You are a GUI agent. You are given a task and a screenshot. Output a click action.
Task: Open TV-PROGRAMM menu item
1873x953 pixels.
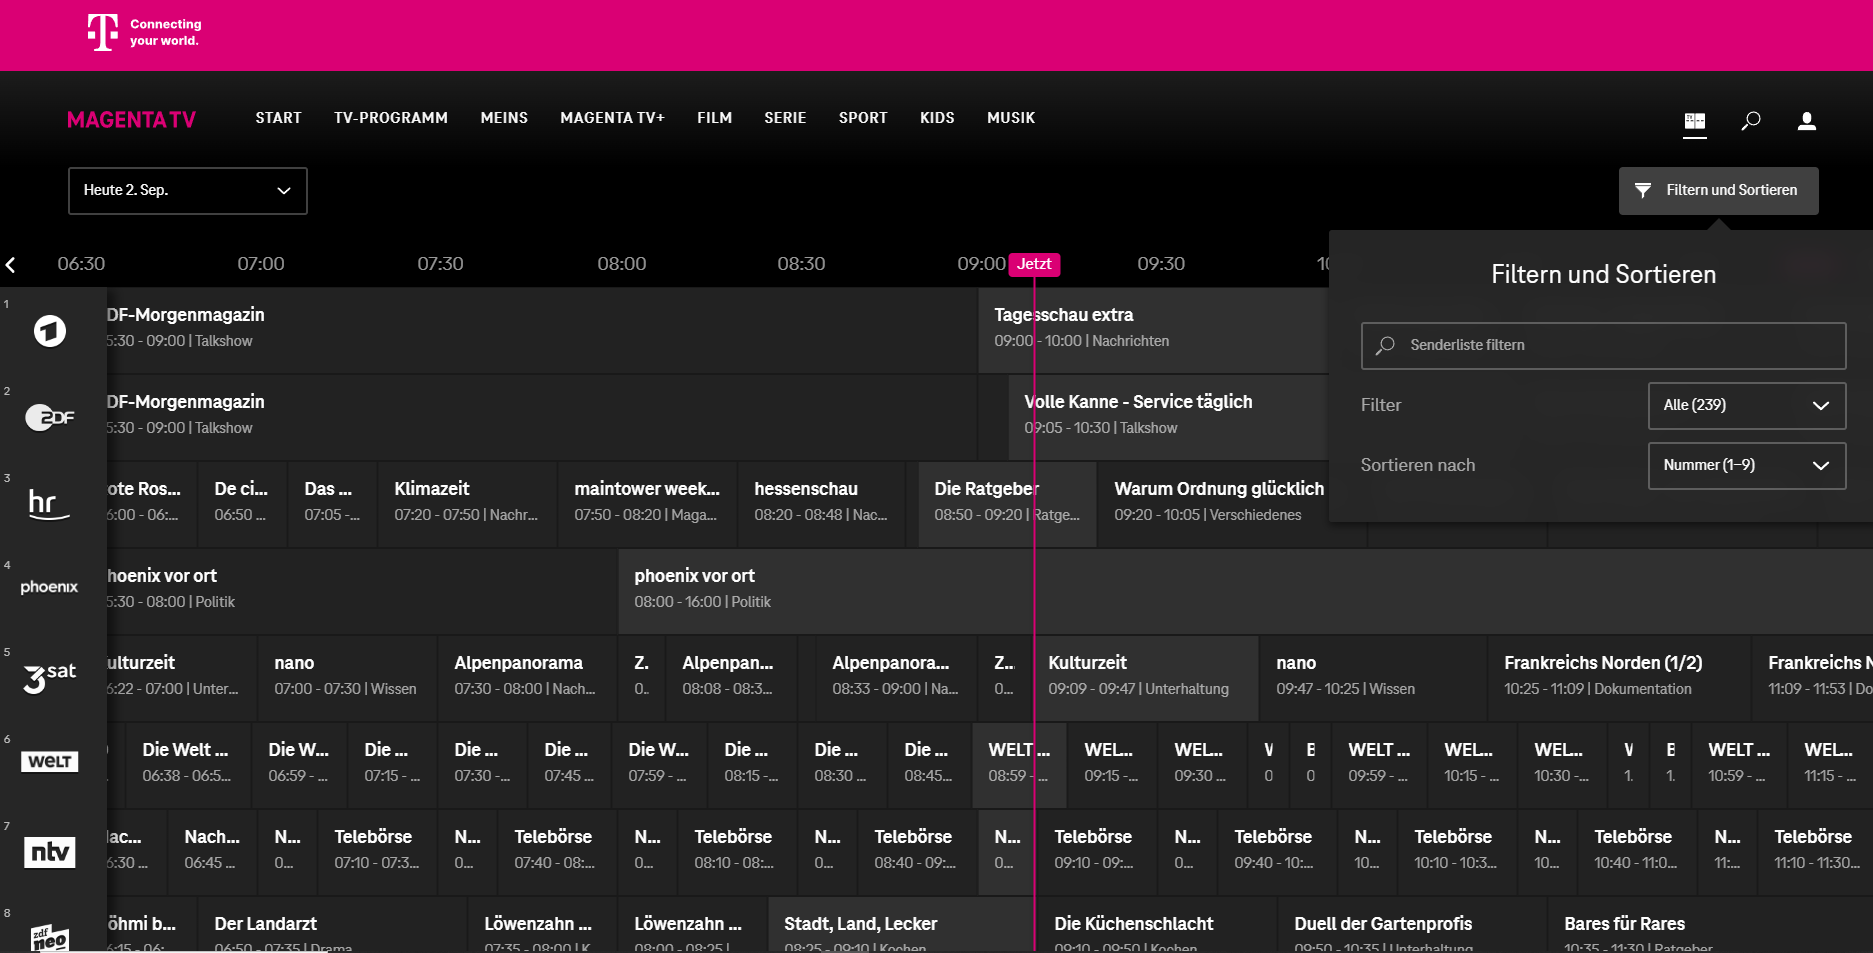click(391, 118)
